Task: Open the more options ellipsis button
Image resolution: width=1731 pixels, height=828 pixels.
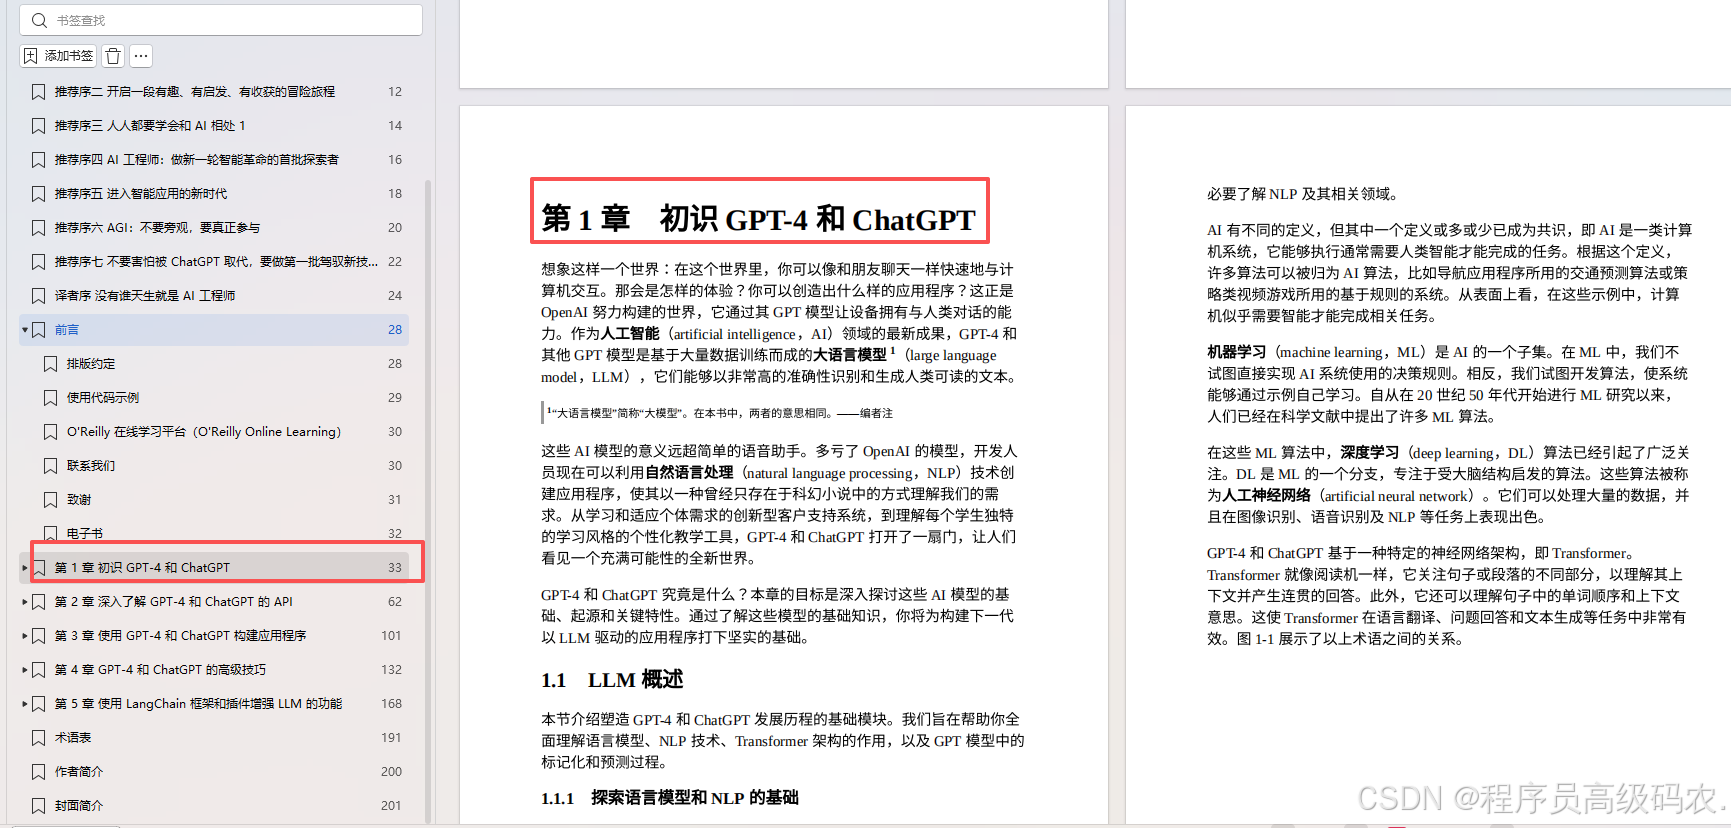Action: (x=141, y=56)
